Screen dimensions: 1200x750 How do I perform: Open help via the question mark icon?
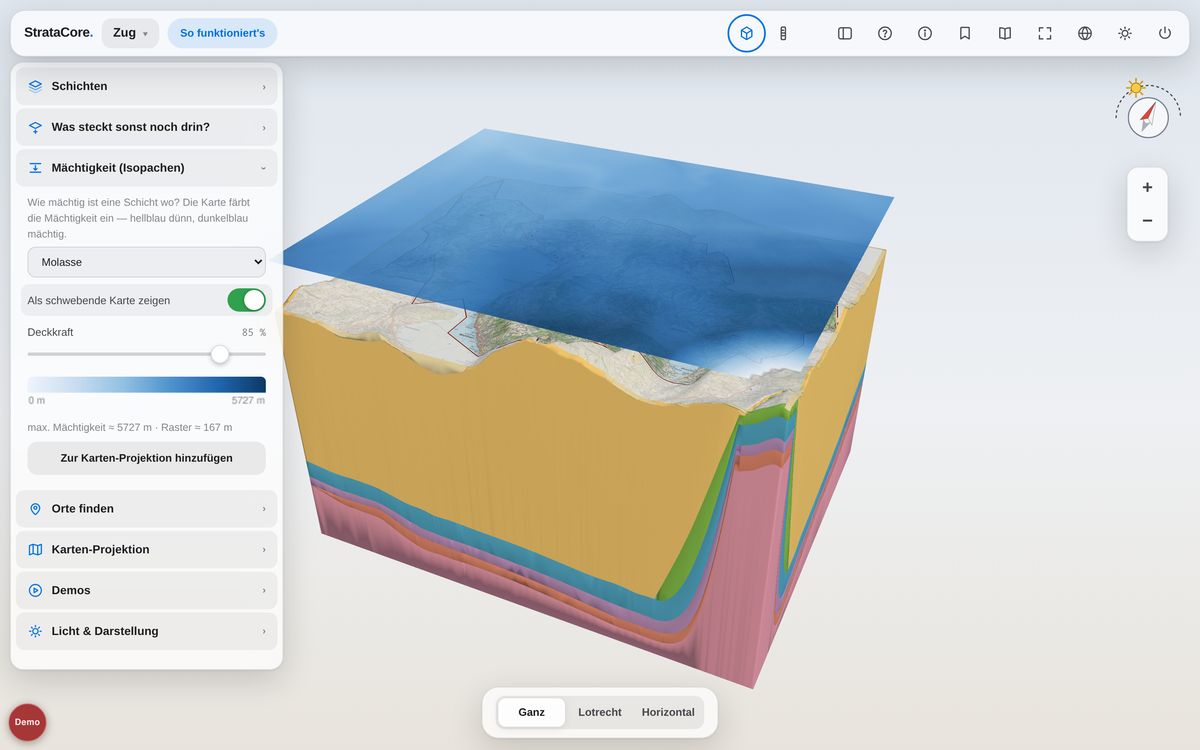pyautogui.click(x=885, y=33)
